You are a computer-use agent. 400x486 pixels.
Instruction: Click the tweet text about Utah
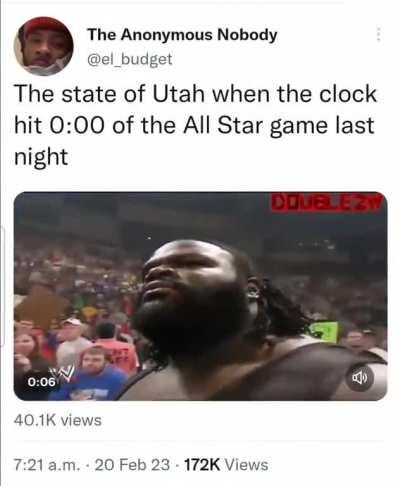[x=195, y=125]
